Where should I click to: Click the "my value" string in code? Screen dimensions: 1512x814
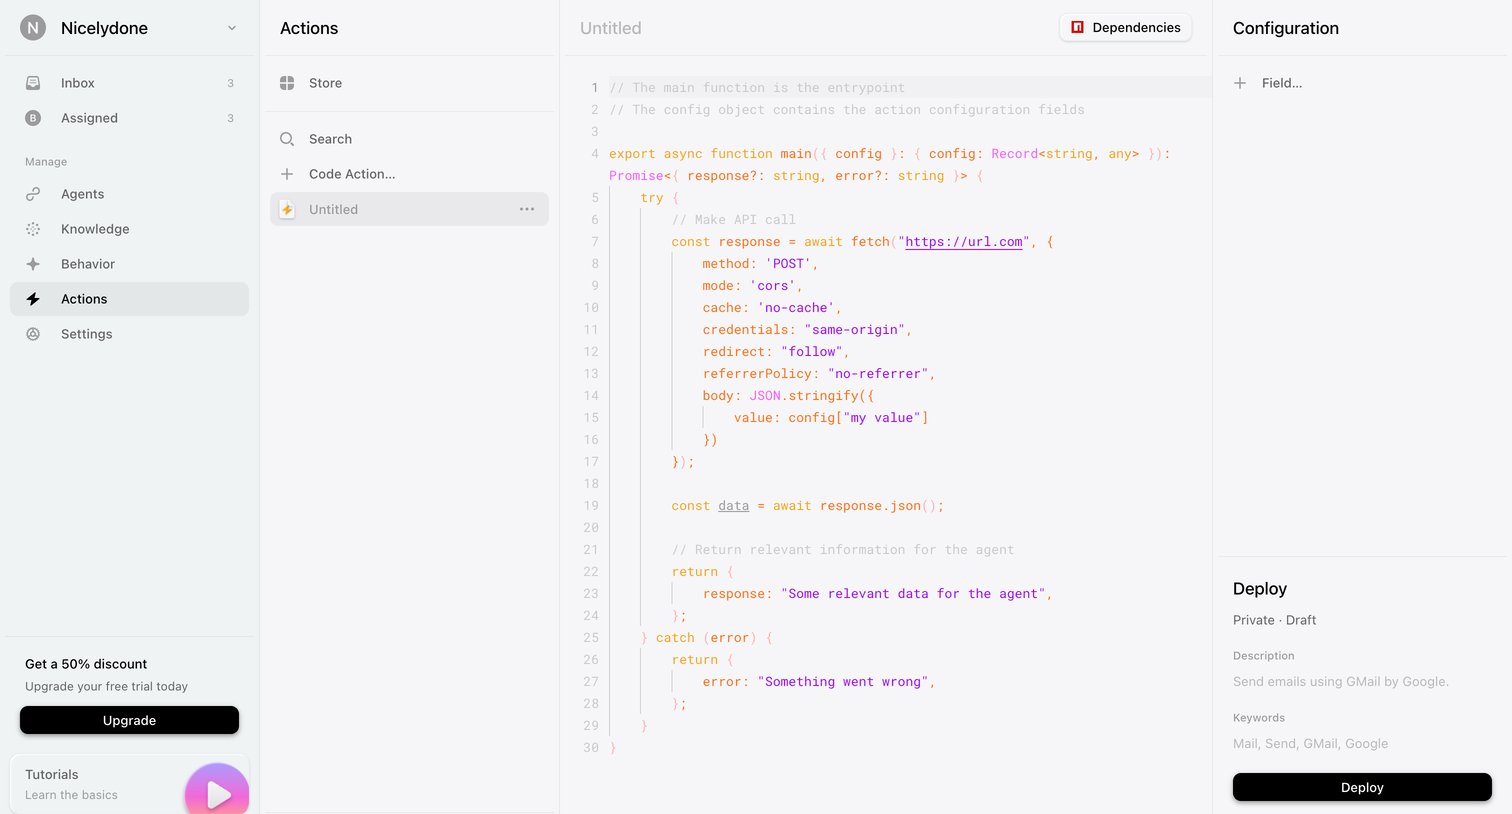click(x=882, y=418)
